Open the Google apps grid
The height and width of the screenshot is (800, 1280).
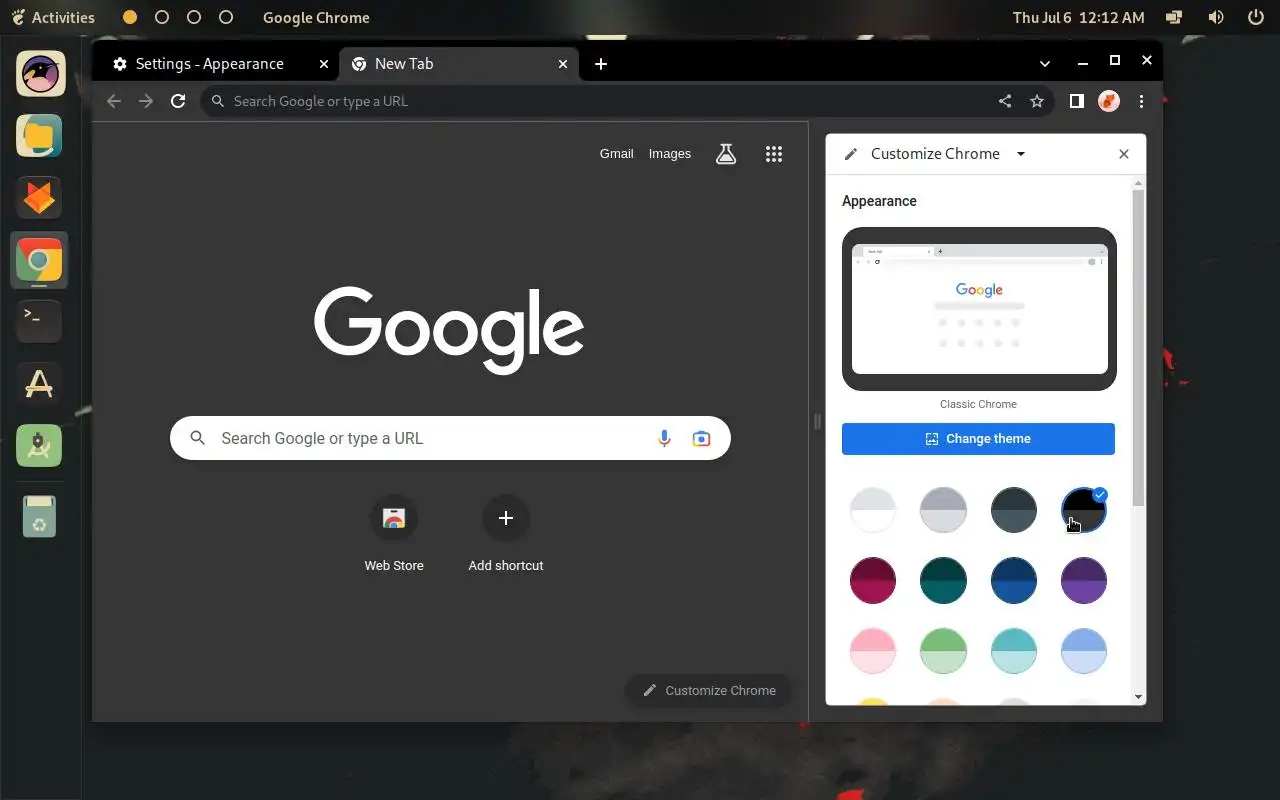774,154
